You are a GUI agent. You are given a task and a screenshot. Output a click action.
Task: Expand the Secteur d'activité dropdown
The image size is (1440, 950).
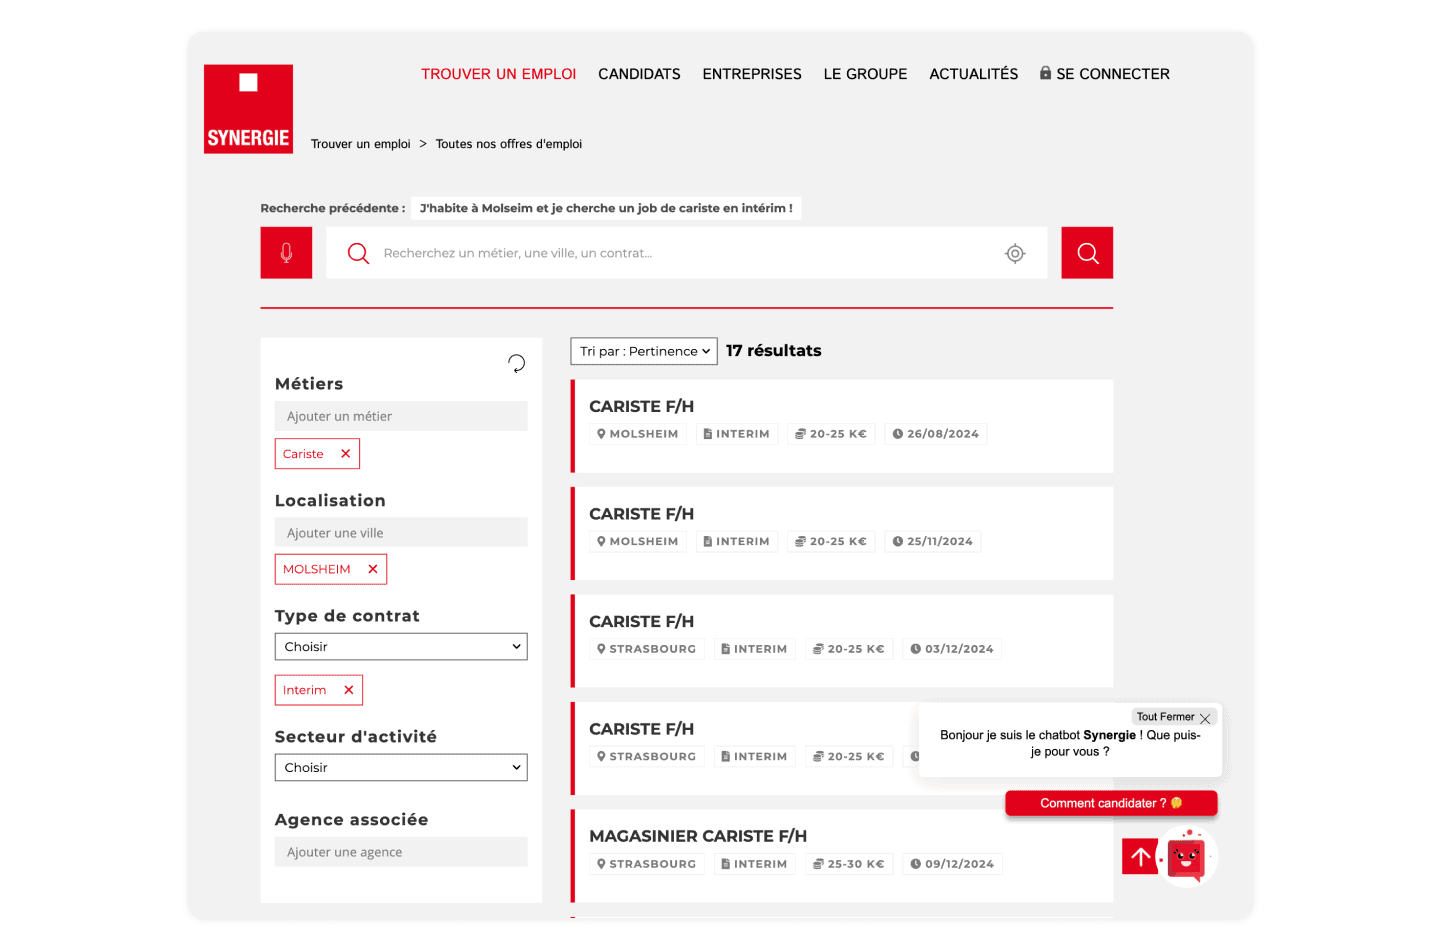(400, 768)
